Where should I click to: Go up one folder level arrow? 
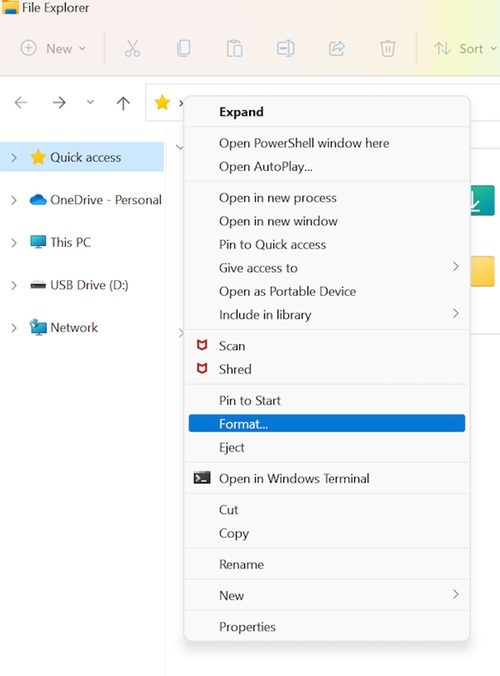coord(123,103)
